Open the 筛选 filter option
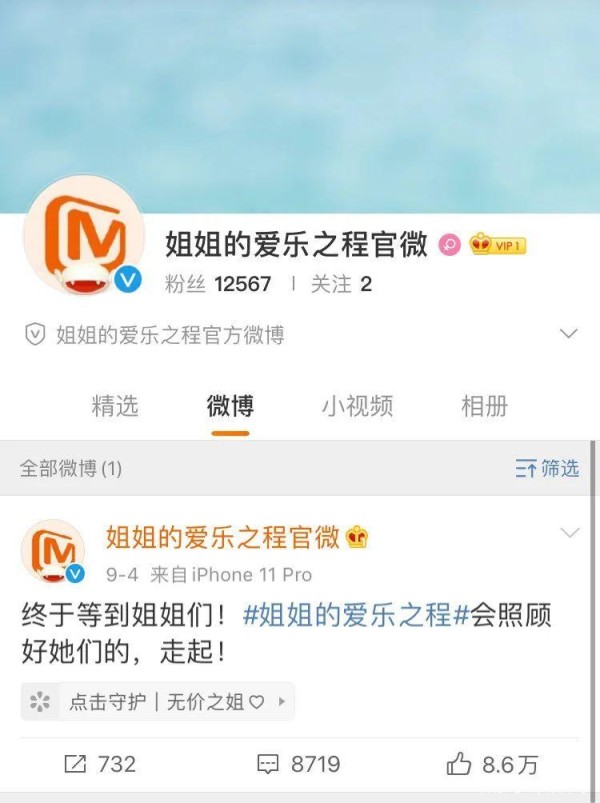 pyautogui.click(x=547, y=468)
